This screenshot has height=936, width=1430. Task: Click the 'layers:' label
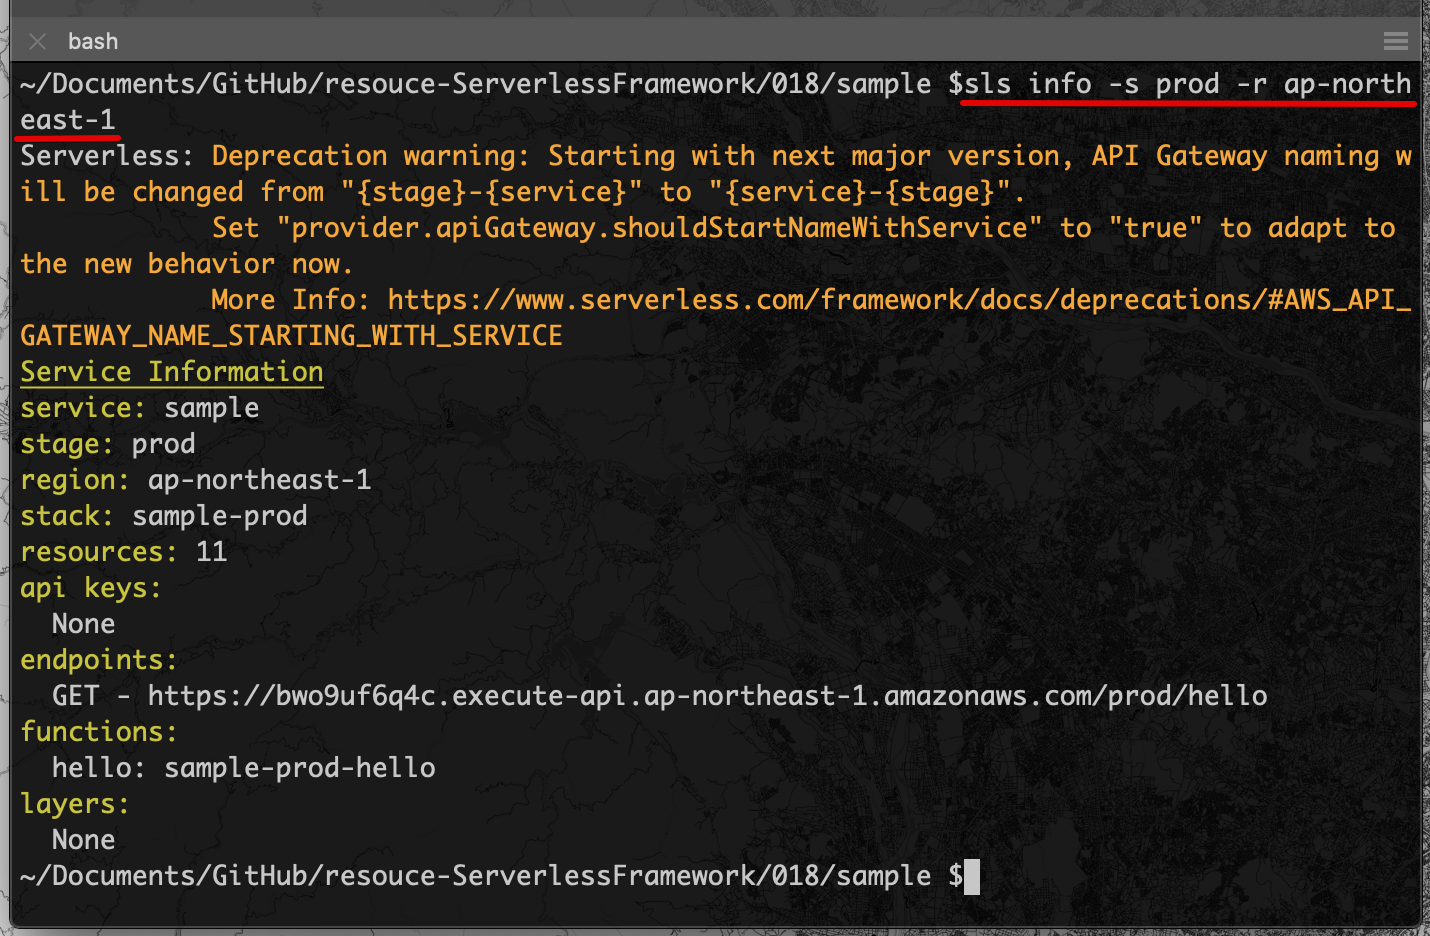75,804
